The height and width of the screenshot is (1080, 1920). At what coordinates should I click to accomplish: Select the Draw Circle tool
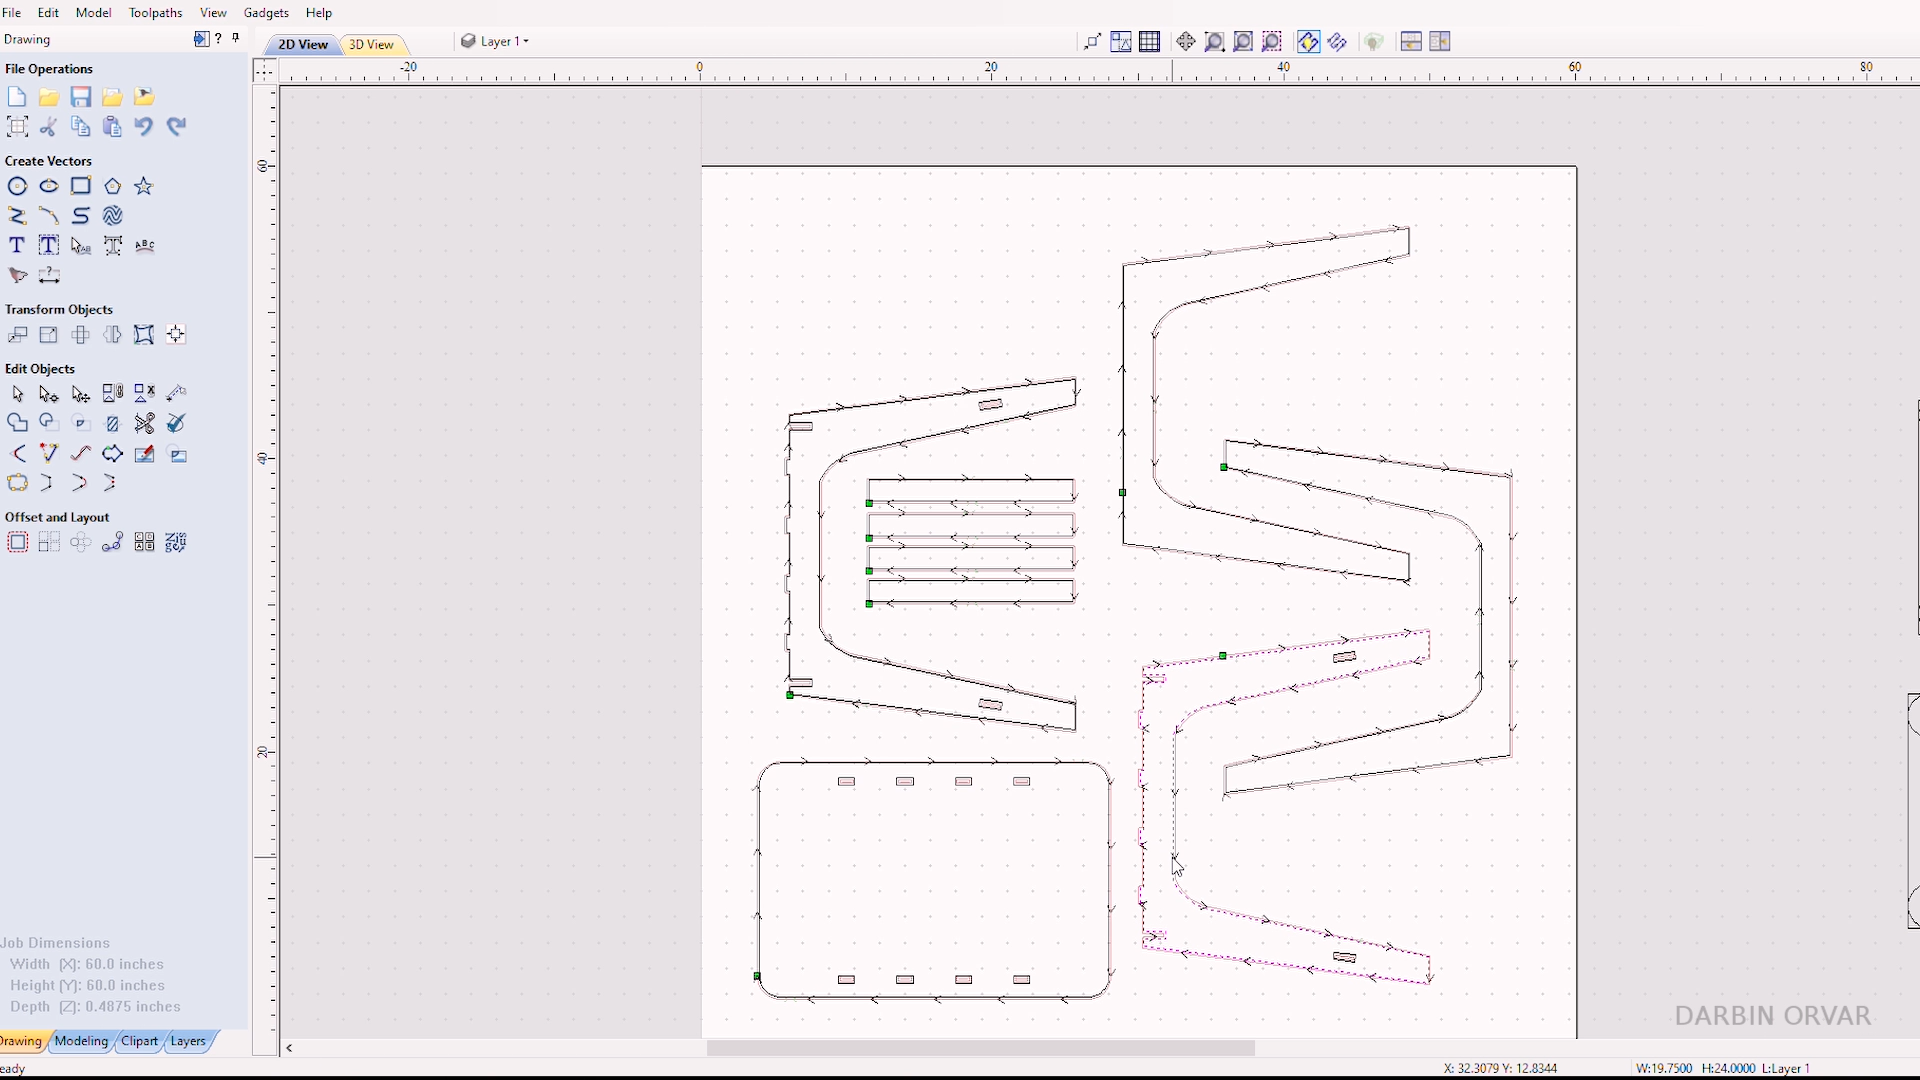click(17, 186)
